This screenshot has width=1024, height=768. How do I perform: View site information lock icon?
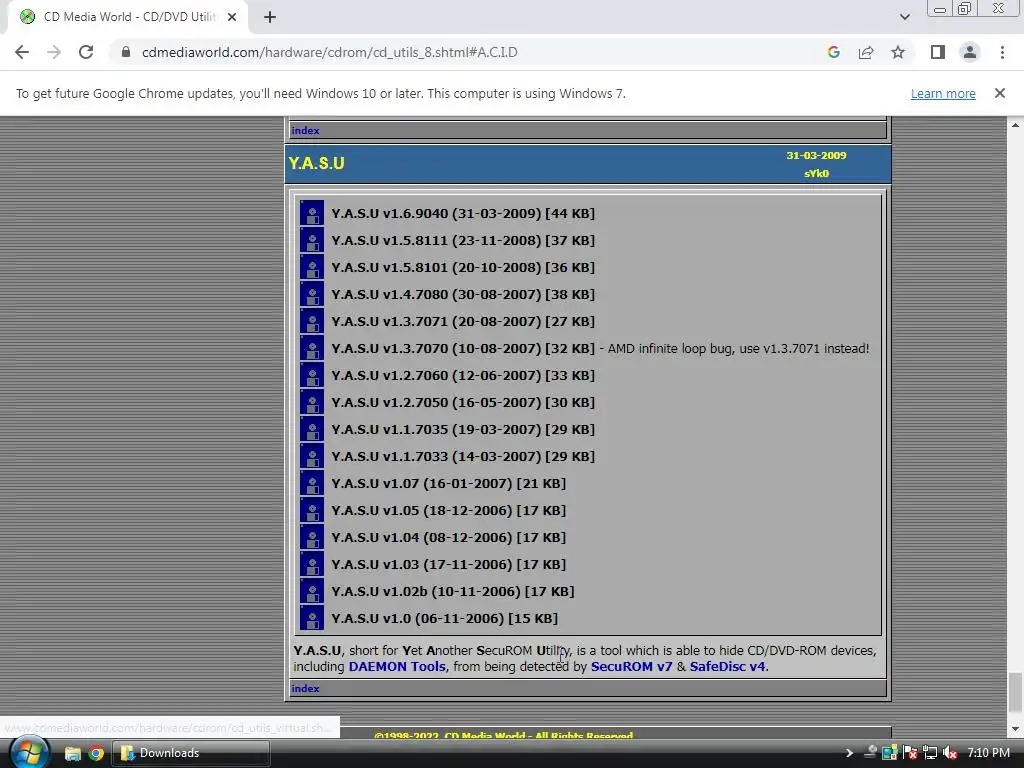126,52
